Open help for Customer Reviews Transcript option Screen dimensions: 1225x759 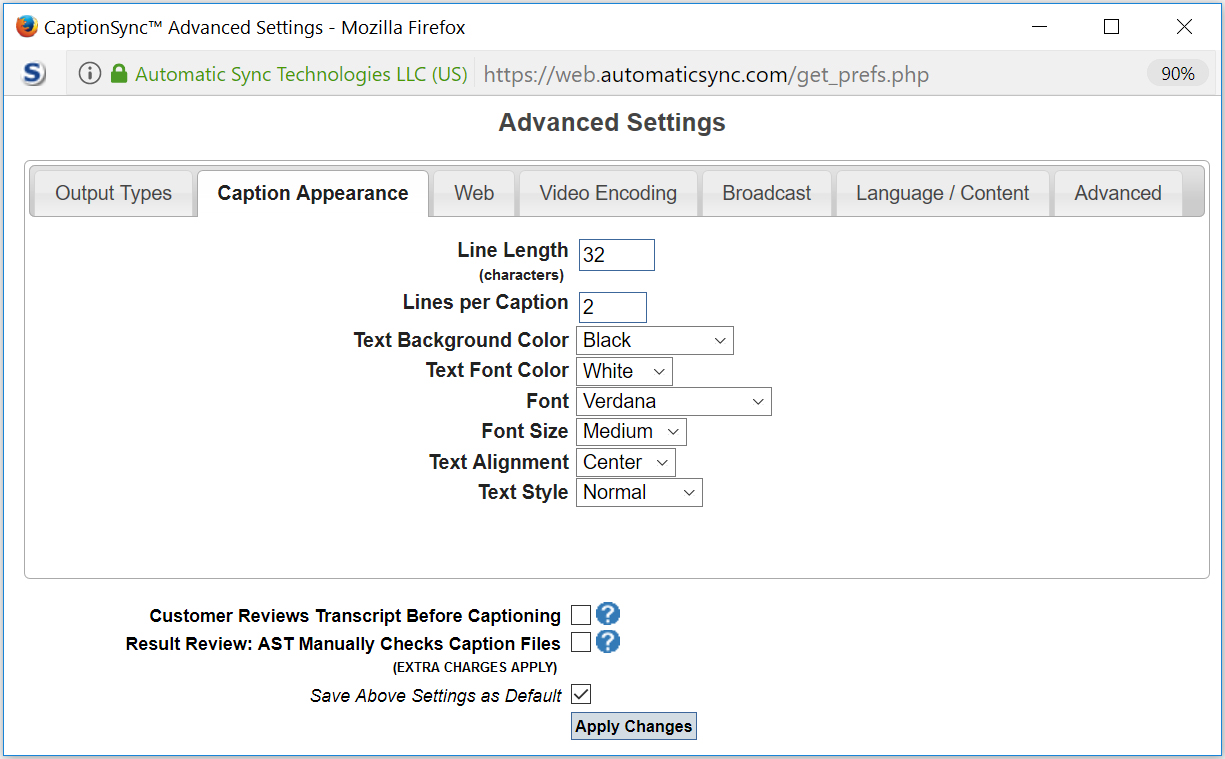tap(608, 614)
